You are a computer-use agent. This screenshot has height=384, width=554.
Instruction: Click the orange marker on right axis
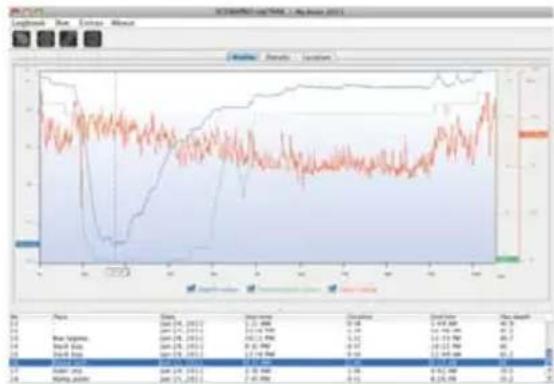(x=534, y=134)
